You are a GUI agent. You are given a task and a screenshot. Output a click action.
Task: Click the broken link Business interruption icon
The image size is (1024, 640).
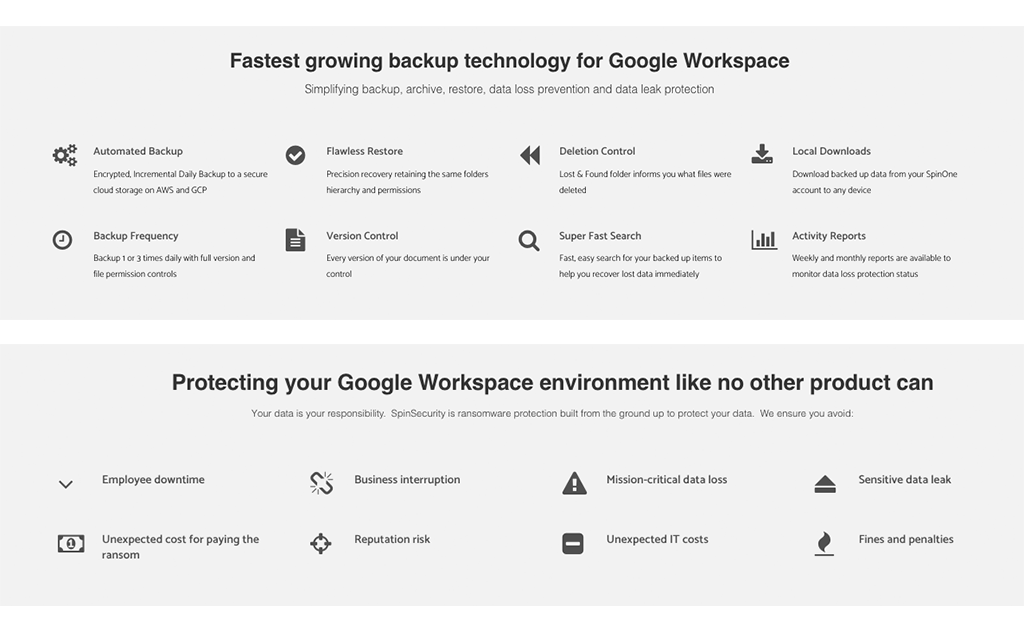pyautogui.click(x=321, y=483)
